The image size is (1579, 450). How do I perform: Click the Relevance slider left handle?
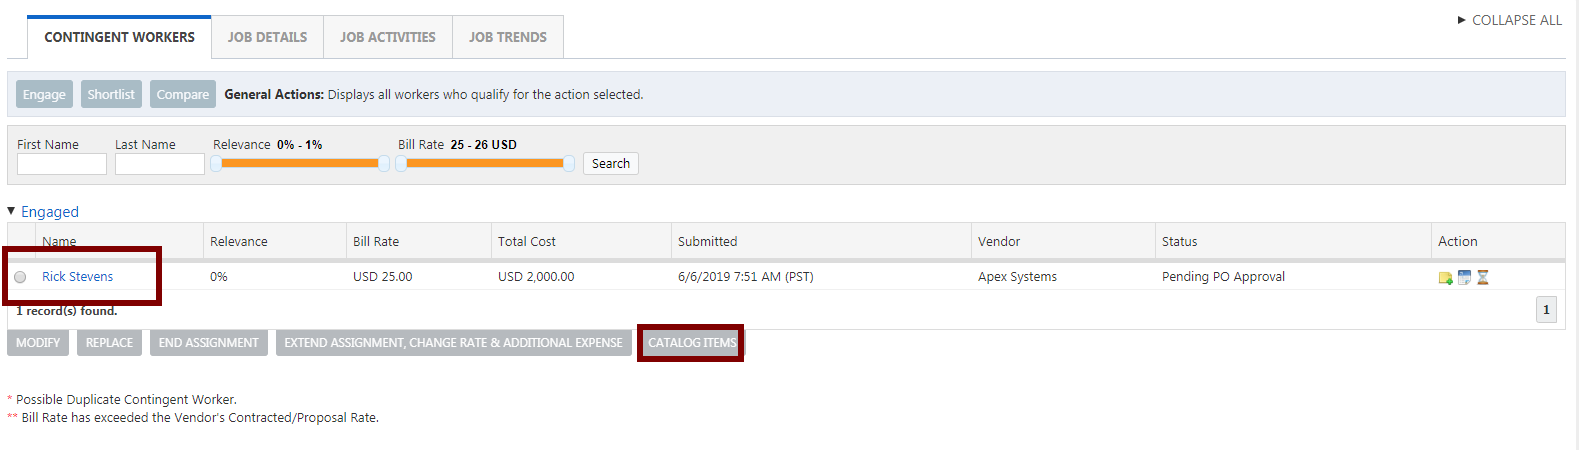coord(215,164)
